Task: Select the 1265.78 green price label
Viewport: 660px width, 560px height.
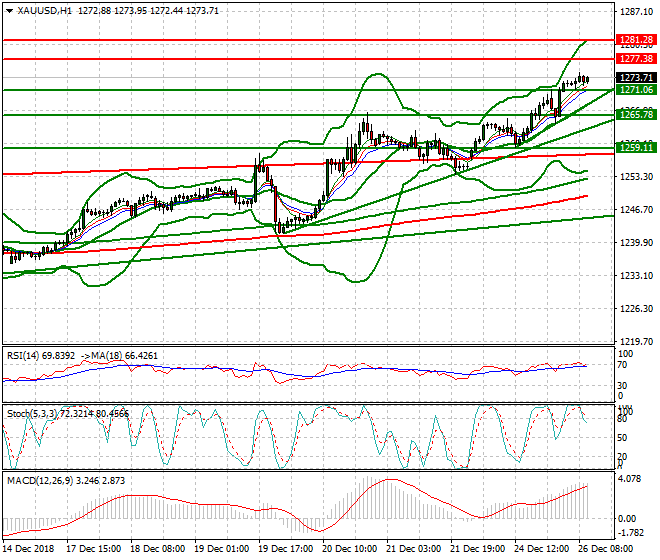Action: tap(636, 115)
